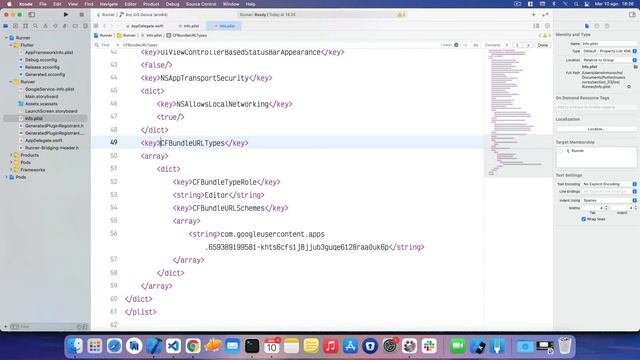640x360 pixels.
Task: Click Done to close find bar
Action: point(542,45)
